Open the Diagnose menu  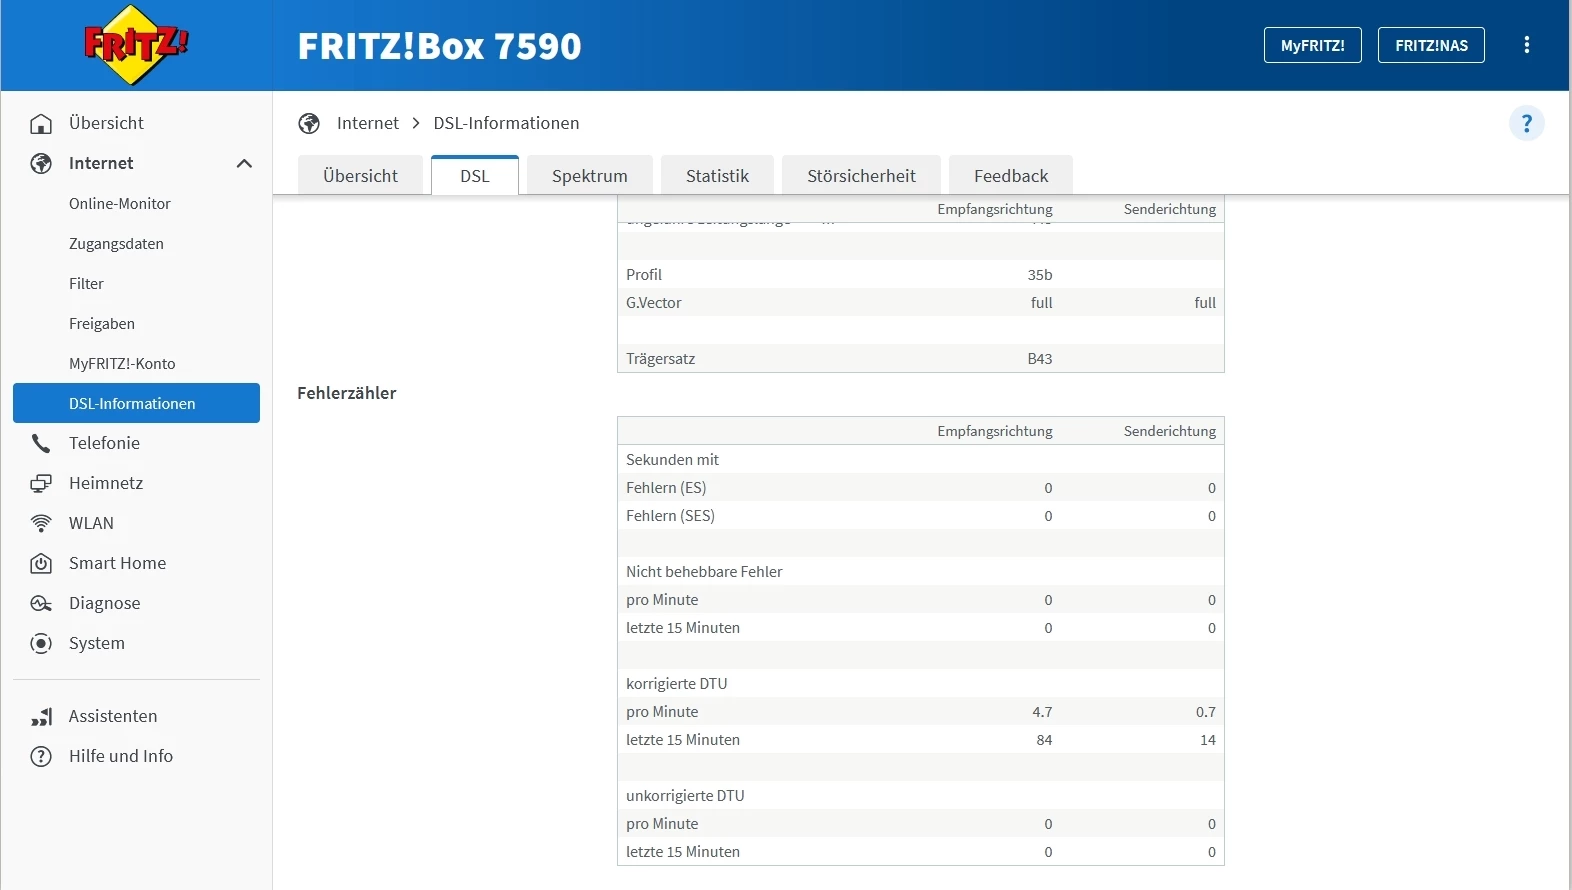coord(136,603)
